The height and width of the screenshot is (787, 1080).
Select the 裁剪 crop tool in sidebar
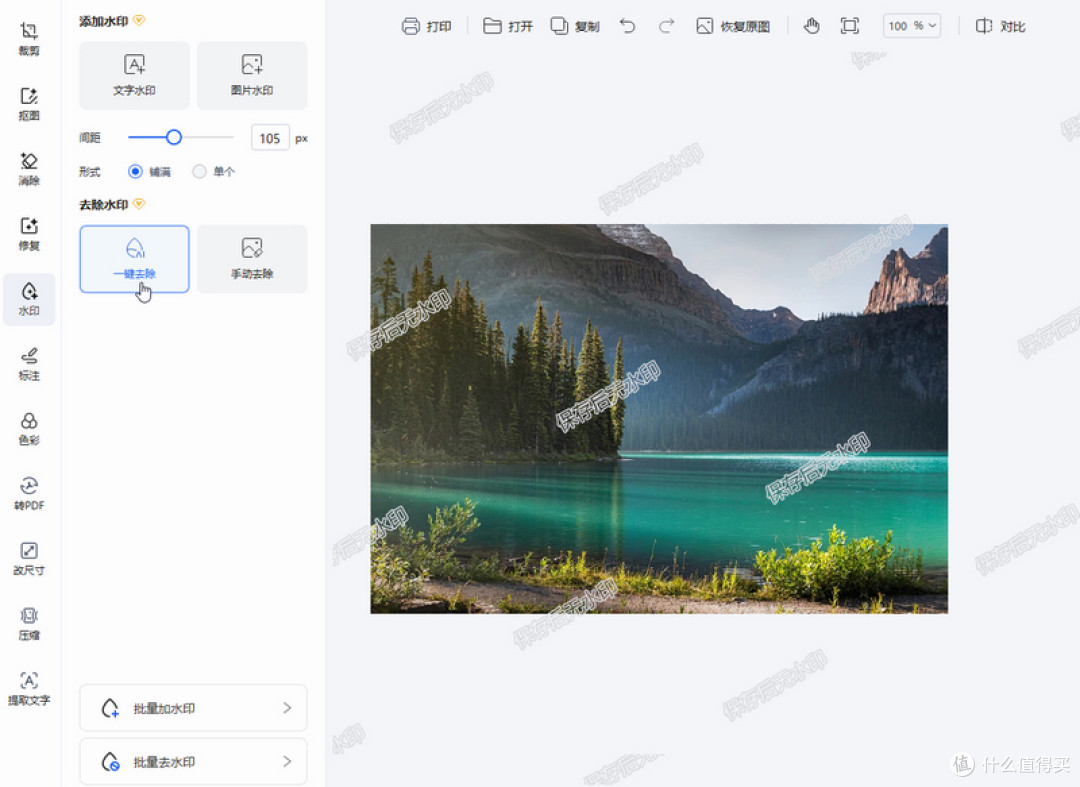click(x=29, y=39)
